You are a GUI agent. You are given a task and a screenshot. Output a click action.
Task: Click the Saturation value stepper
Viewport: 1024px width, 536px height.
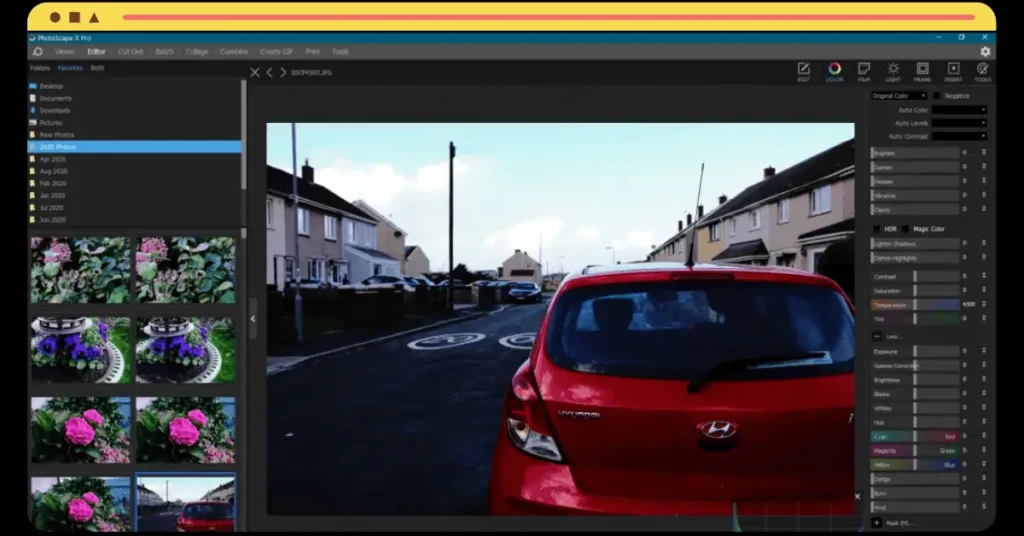pos(984,291)
